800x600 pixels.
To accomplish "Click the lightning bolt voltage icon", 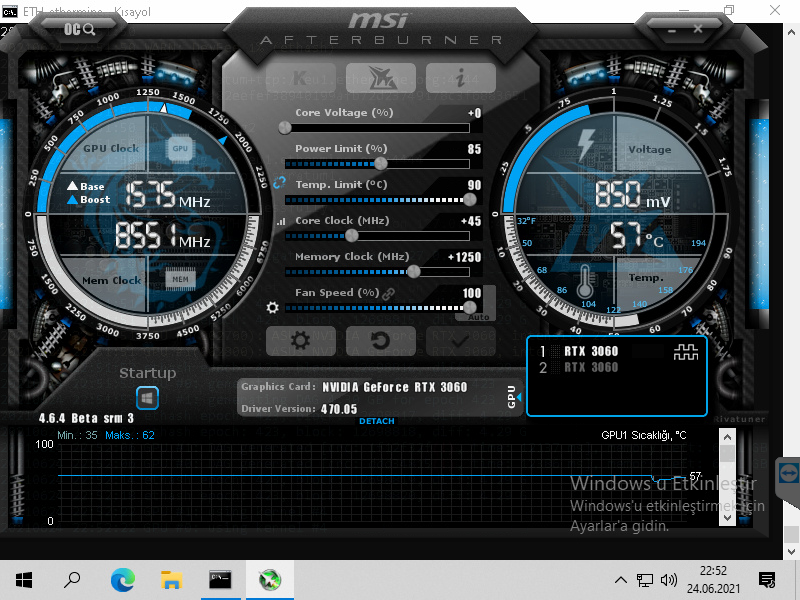I will 586,144.
